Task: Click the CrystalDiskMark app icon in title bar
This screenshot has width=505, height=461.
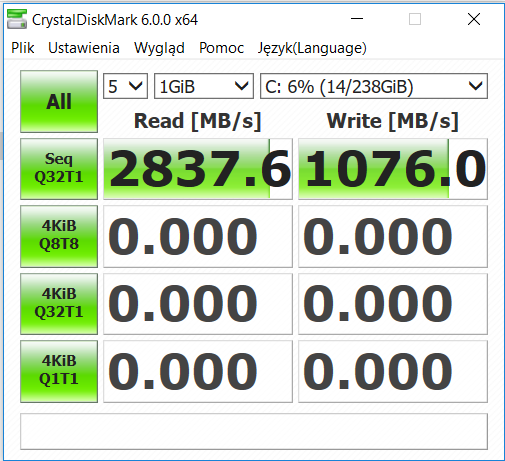Action: (x=17, y=19)
